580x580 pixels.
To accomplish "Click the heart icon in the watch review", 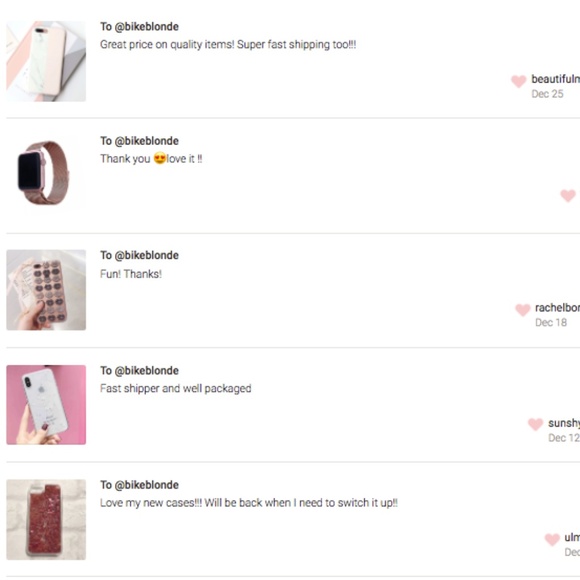I will coord(568,196).
